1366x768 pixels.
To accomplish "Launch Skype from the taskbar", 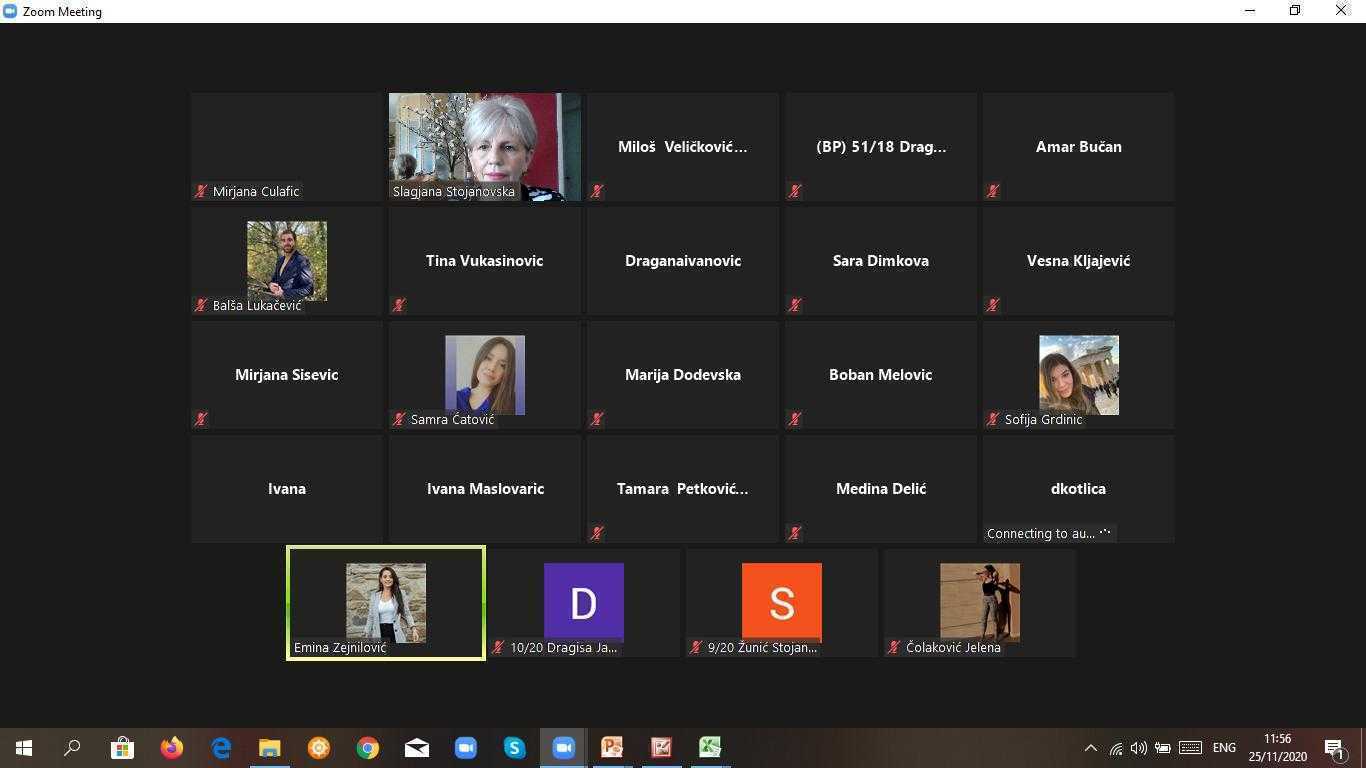I will 514,747.
